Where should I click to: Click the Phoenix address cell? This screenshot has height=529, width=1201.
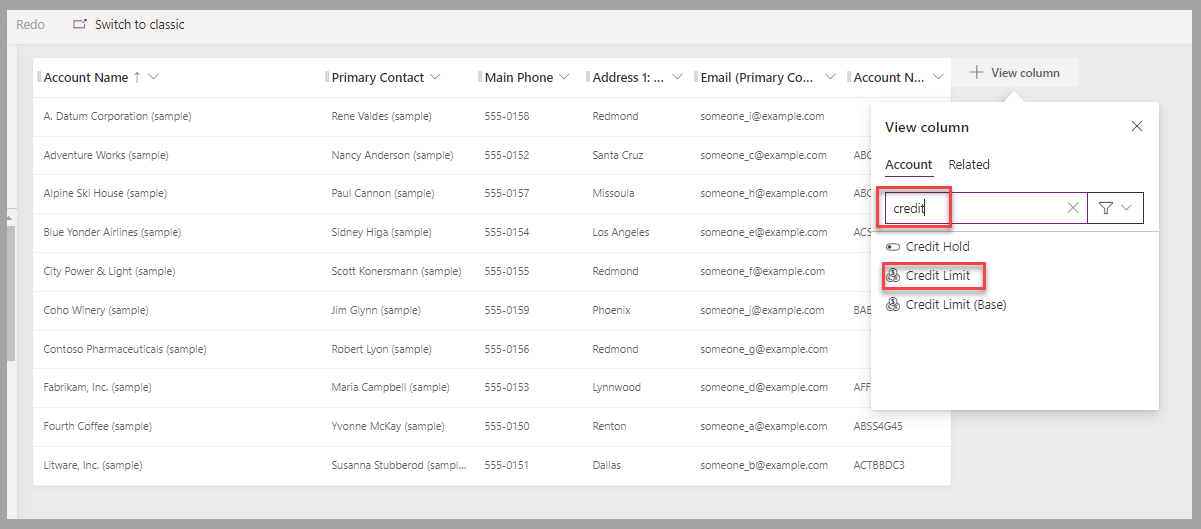click(x=611, y=310)
